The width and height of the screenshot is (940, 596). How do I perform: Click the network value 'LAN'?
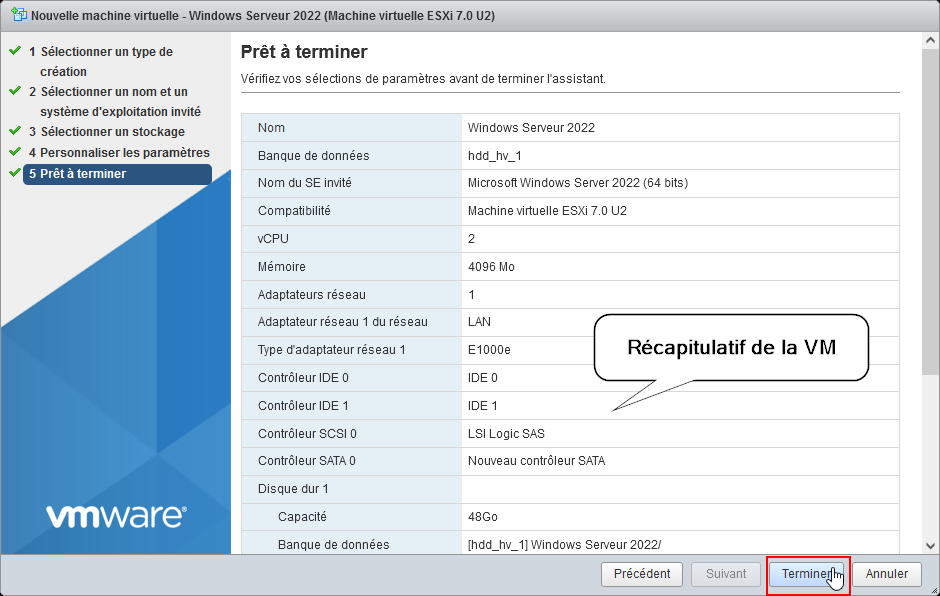click(479, 322)
